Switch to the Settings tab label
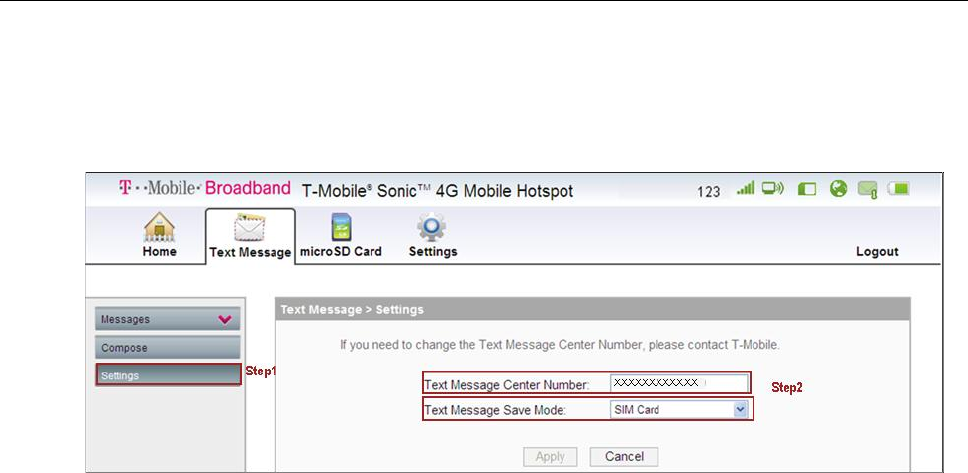The image size is (968, 473). pyautogui.click(x=433, y=252)
